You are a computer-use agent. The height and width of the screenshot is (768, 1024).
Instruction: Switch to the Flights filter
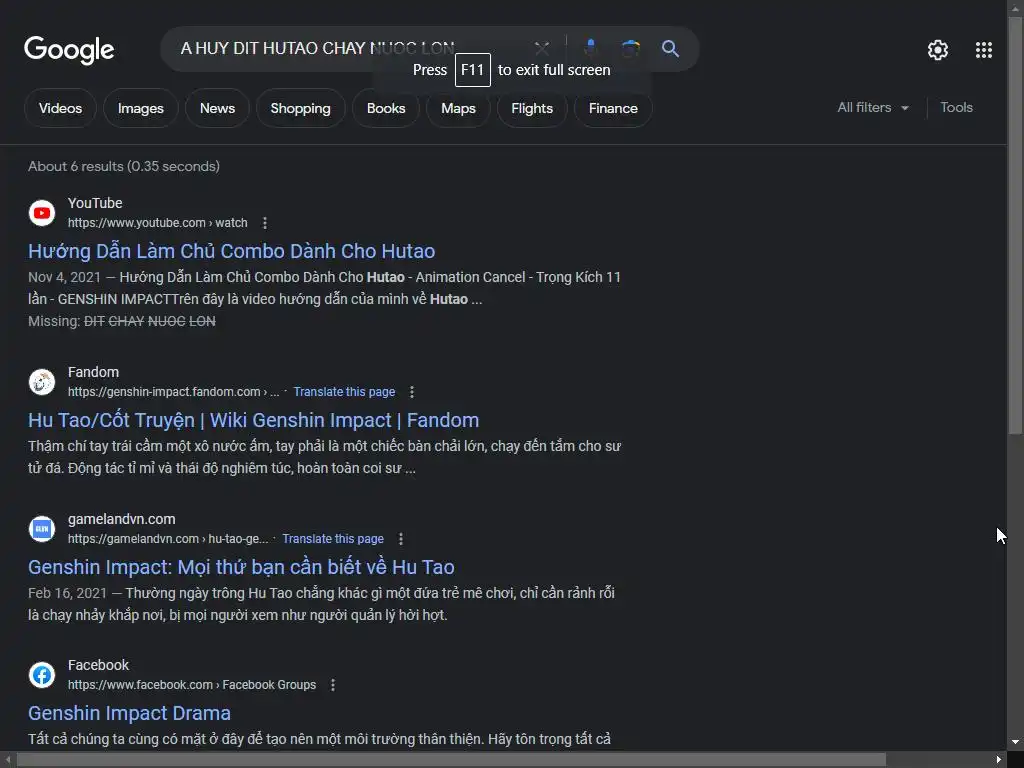click(532, 108)
